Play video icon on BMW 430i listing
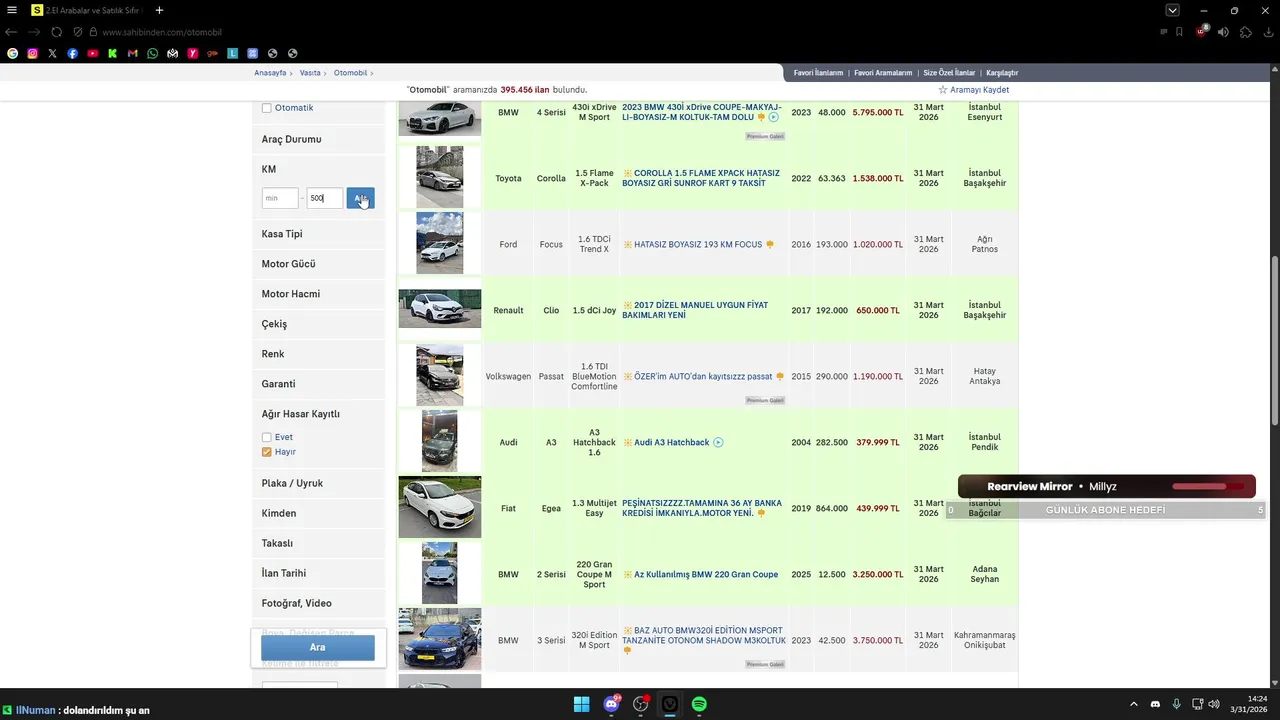This screenshot has width=1280, height=720. pyautogui.click(x=773, y=117)
